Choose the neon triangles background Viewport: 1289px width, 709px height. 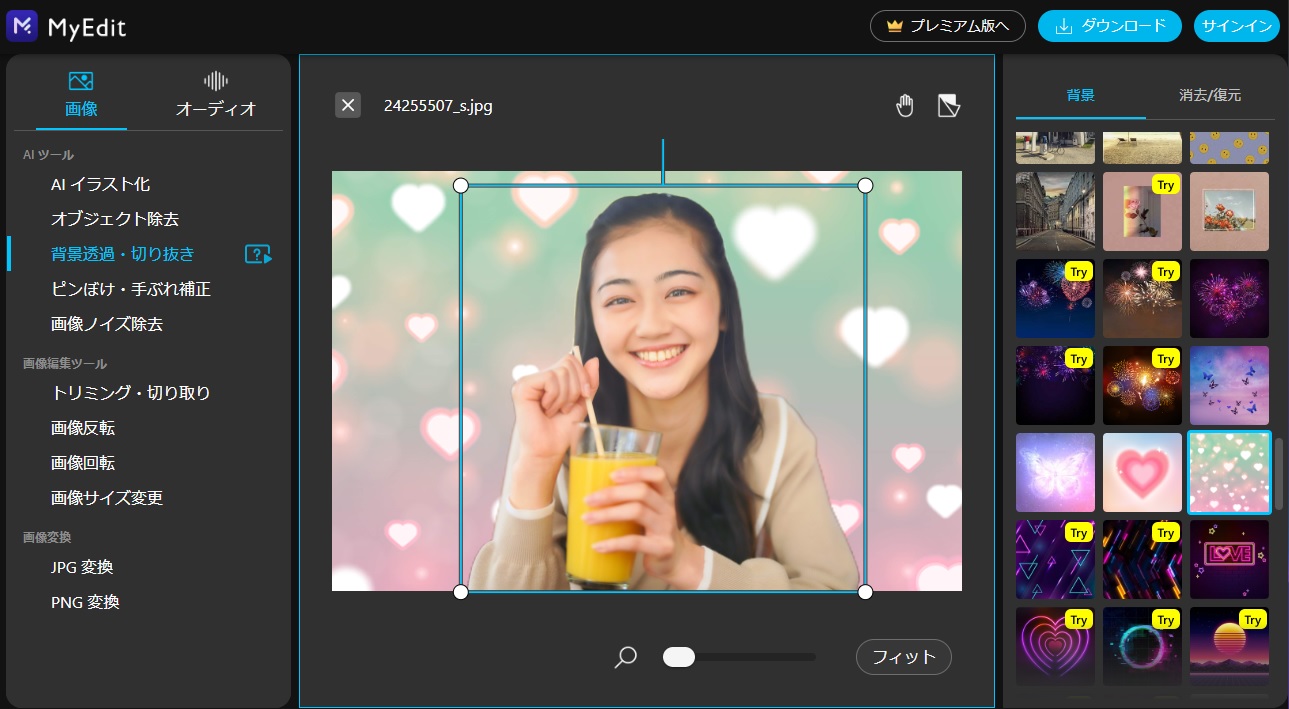[x=1055, y=559]
